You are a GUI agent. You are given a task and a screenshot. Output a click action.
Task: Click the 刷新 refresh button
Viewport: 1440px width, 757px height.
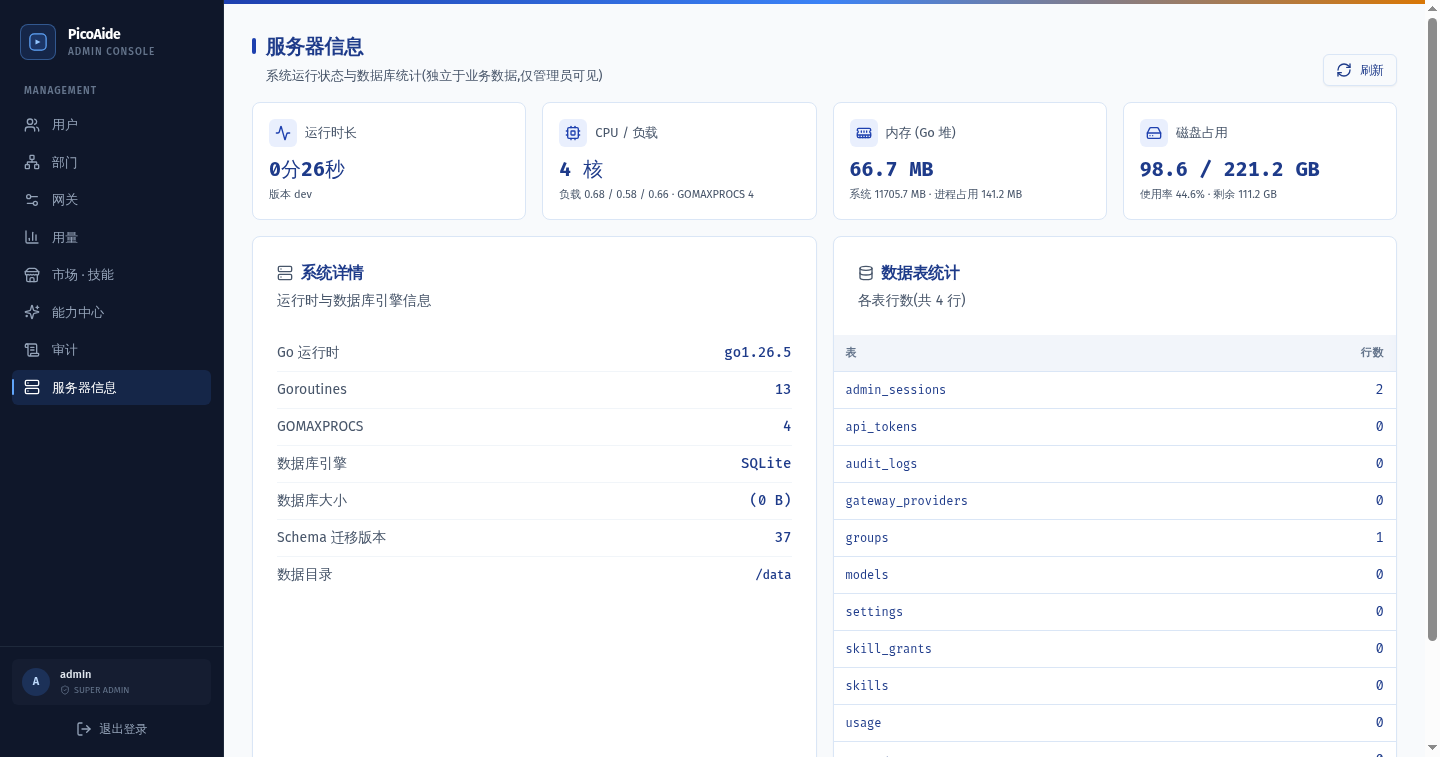(x=1360, y=70)
